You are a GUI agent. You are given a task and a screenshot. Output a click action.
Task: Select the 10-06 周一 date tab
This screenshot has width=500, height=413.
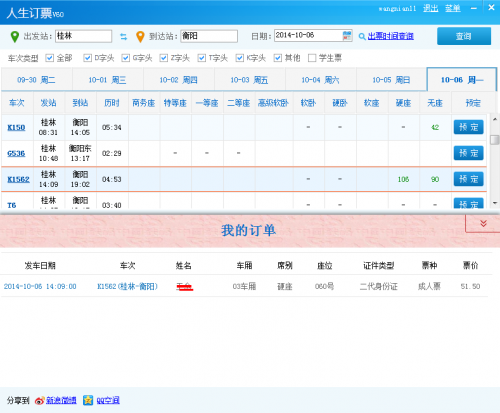462,80
